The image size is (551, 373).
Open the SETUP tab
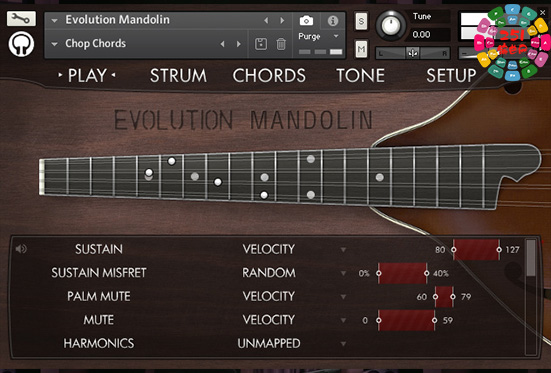tap(451, 75)
